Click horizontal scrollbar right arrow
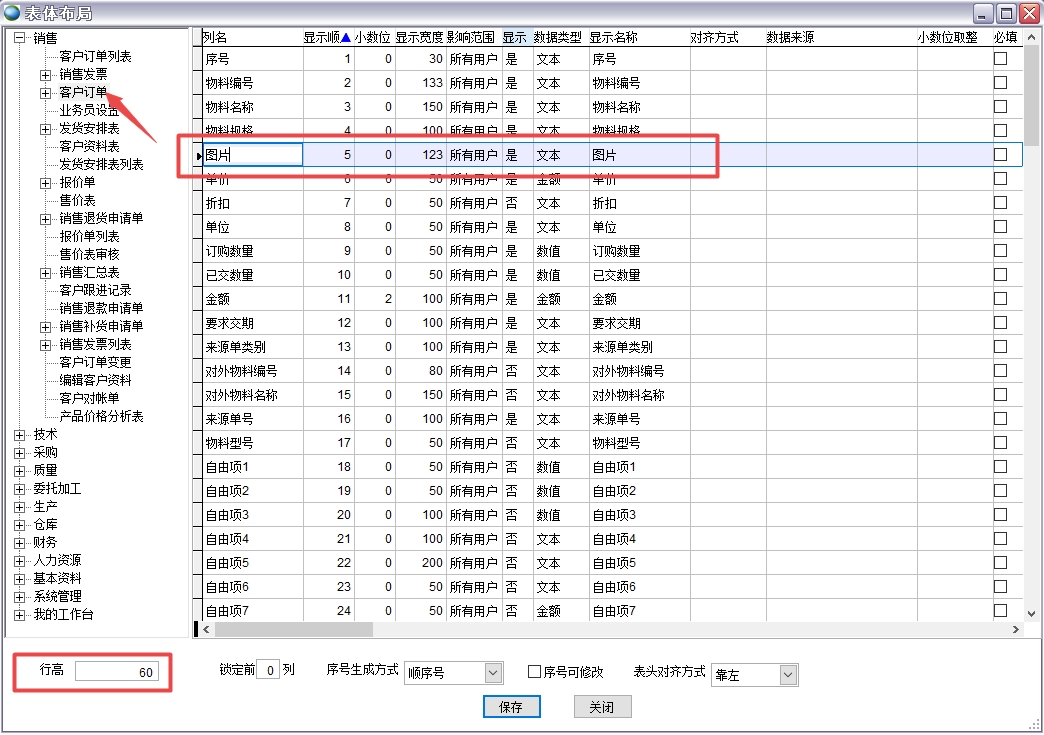Viewport: 1044px width, 735px height. (x=1015, y=630)
